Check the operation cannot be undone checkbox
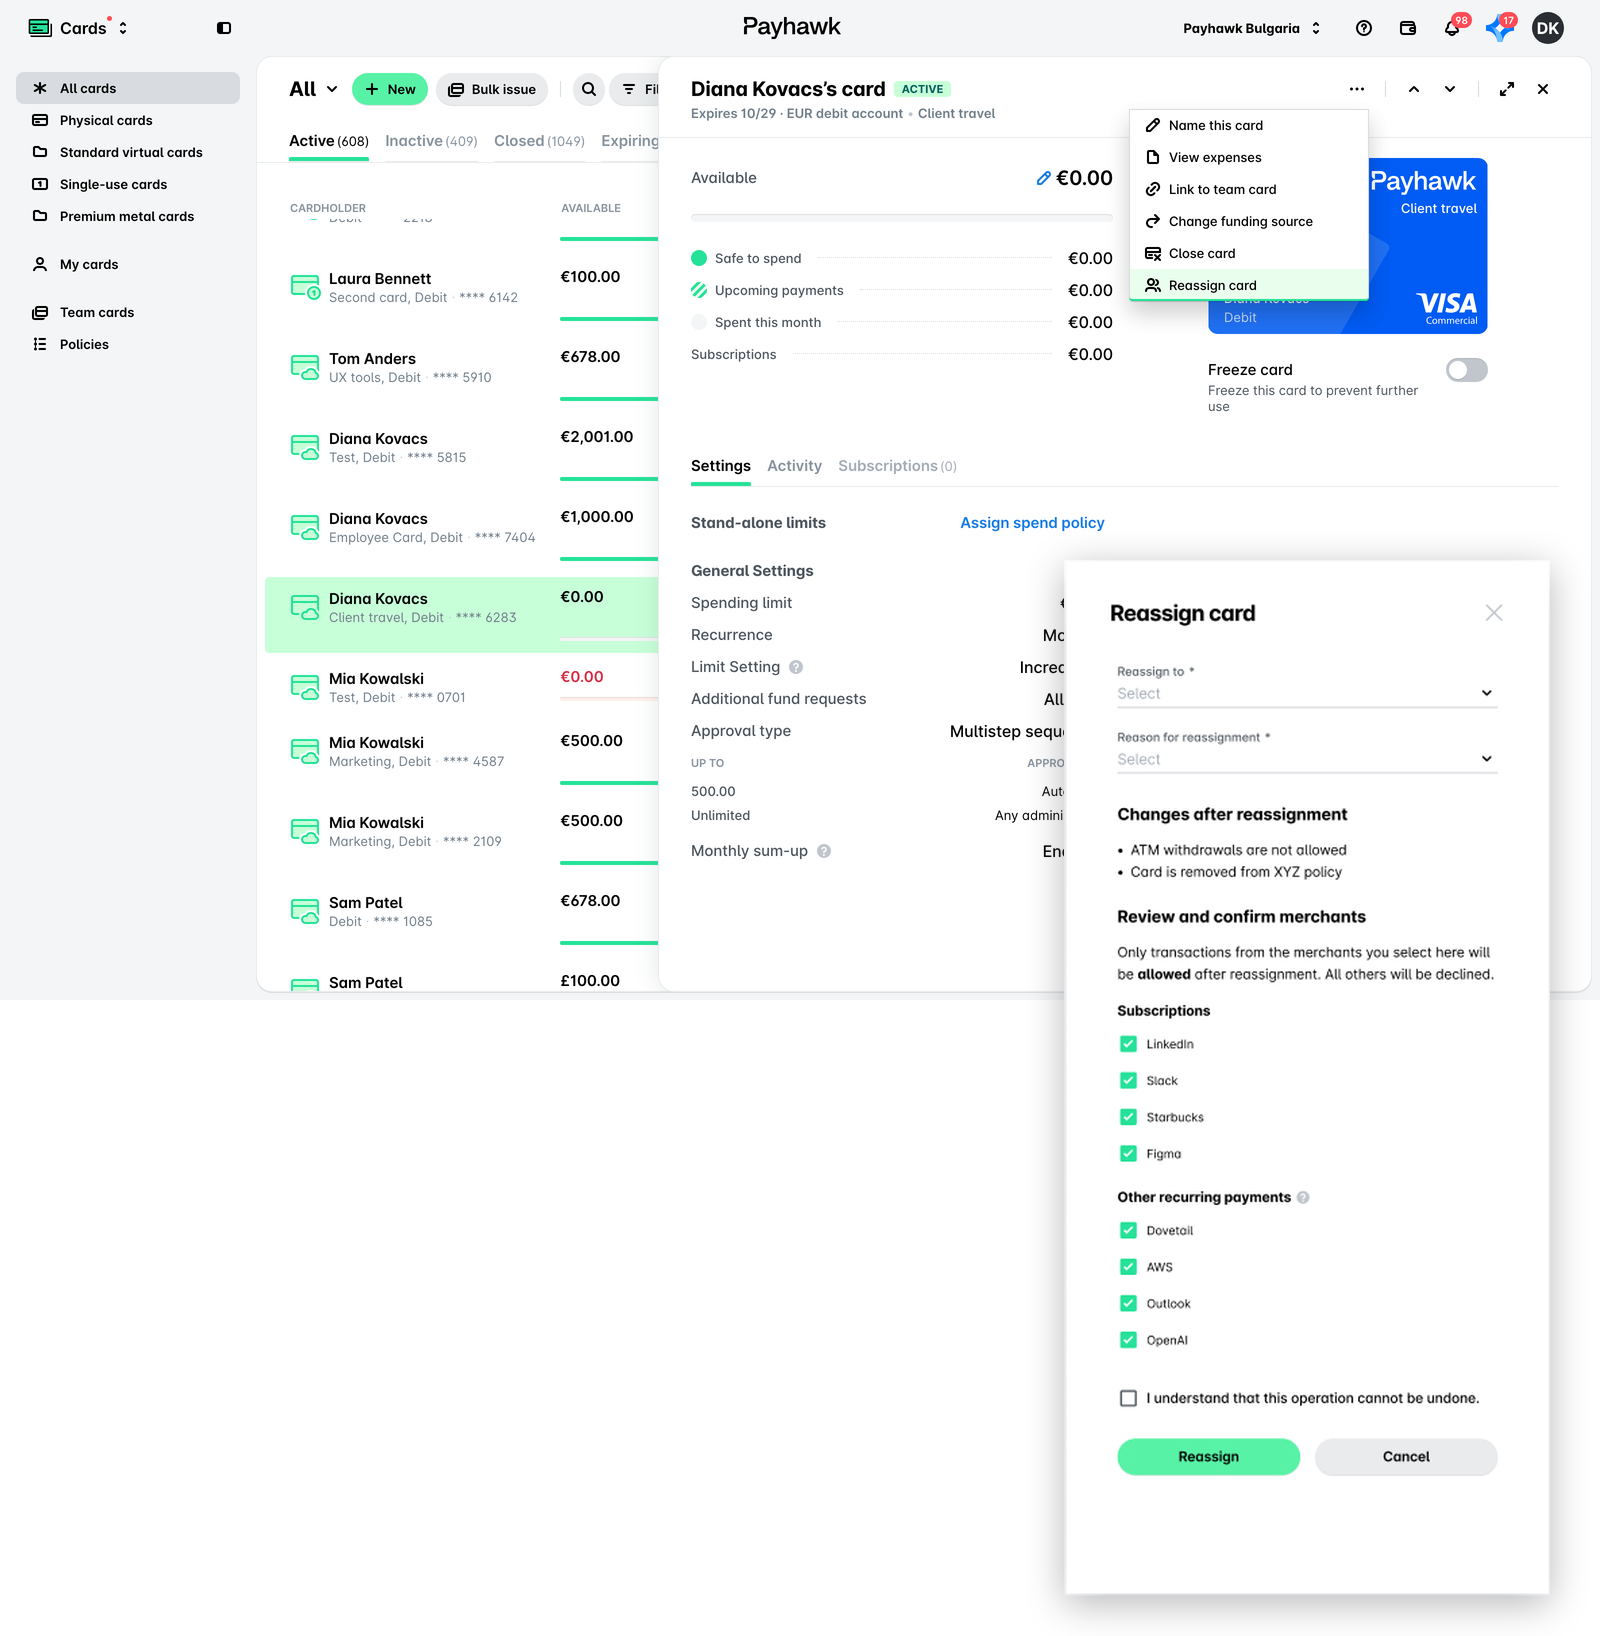The width and height of the screenshot is (1600, 1636). tap(1128, 1398)
